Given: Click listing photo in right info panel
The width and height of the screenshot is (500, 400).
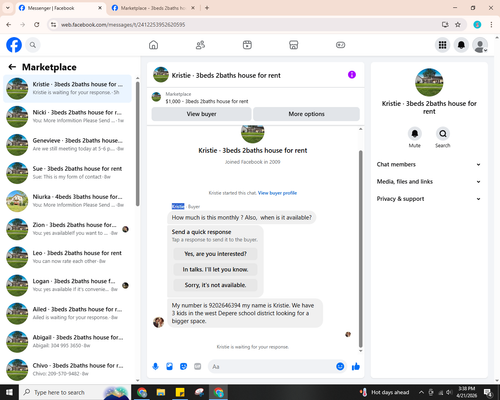Looking at the screenshot, I should (x=429, y=82).
